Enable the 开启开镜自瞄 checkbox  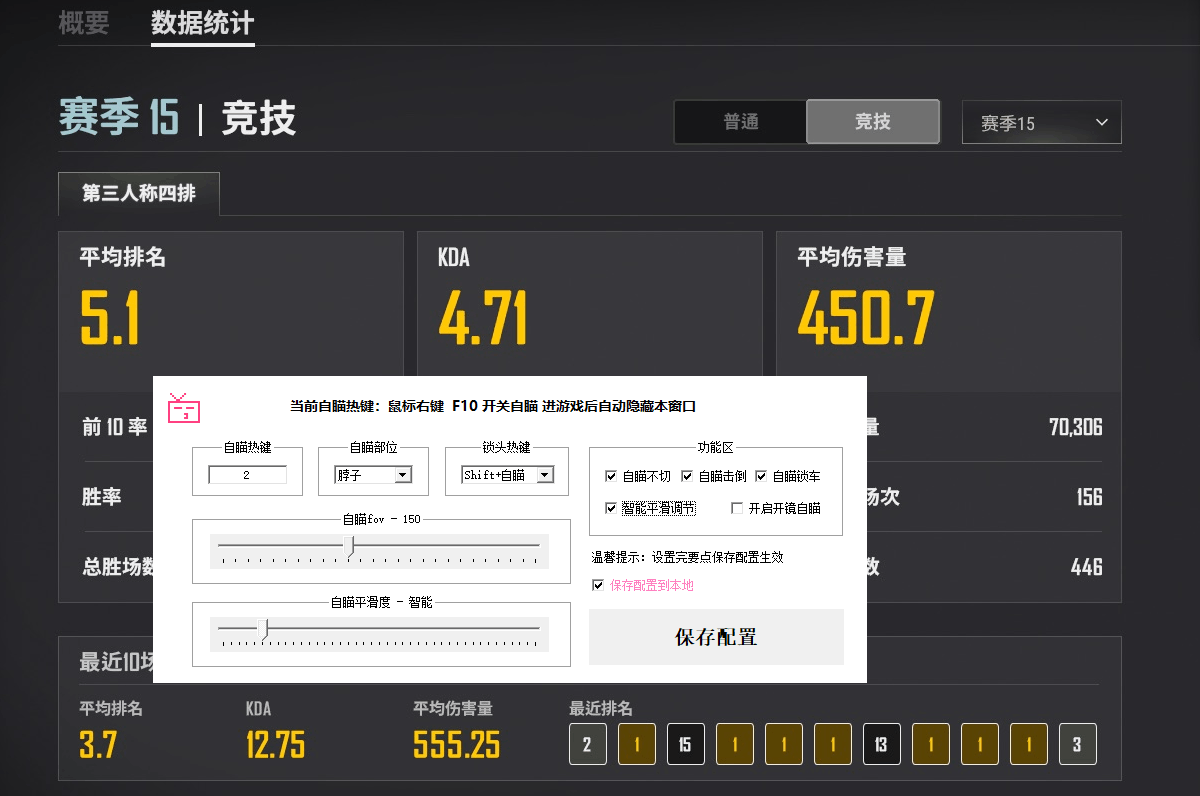pos(737,509)
